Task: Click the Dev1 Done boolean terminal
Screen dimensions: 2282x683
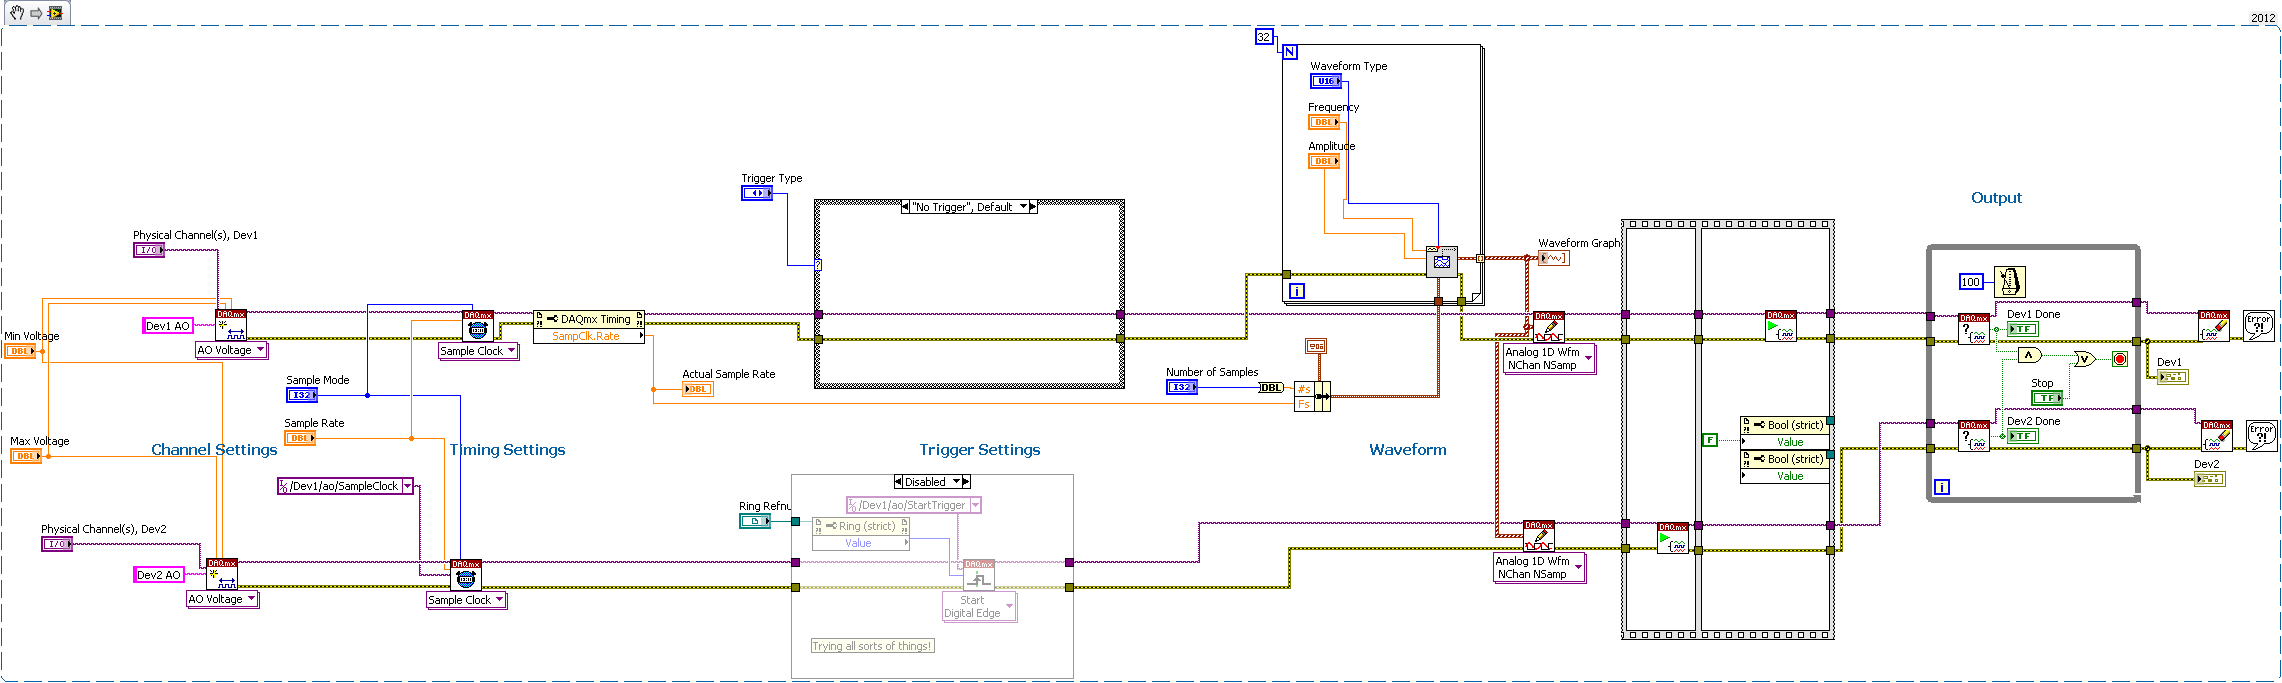Action: [x=2023, y=329]
